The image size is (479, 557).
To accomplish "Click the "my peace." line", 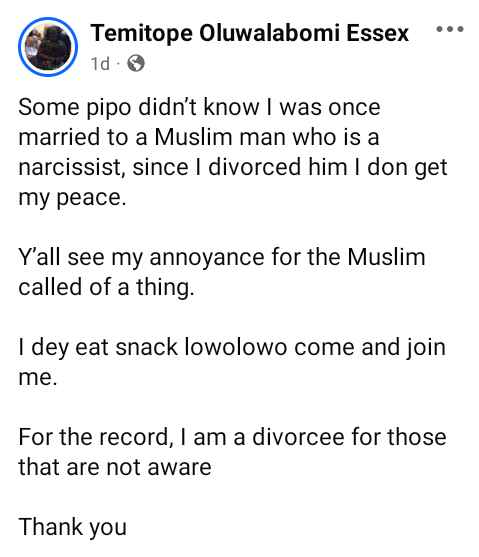I will click(x=72, y=198).
